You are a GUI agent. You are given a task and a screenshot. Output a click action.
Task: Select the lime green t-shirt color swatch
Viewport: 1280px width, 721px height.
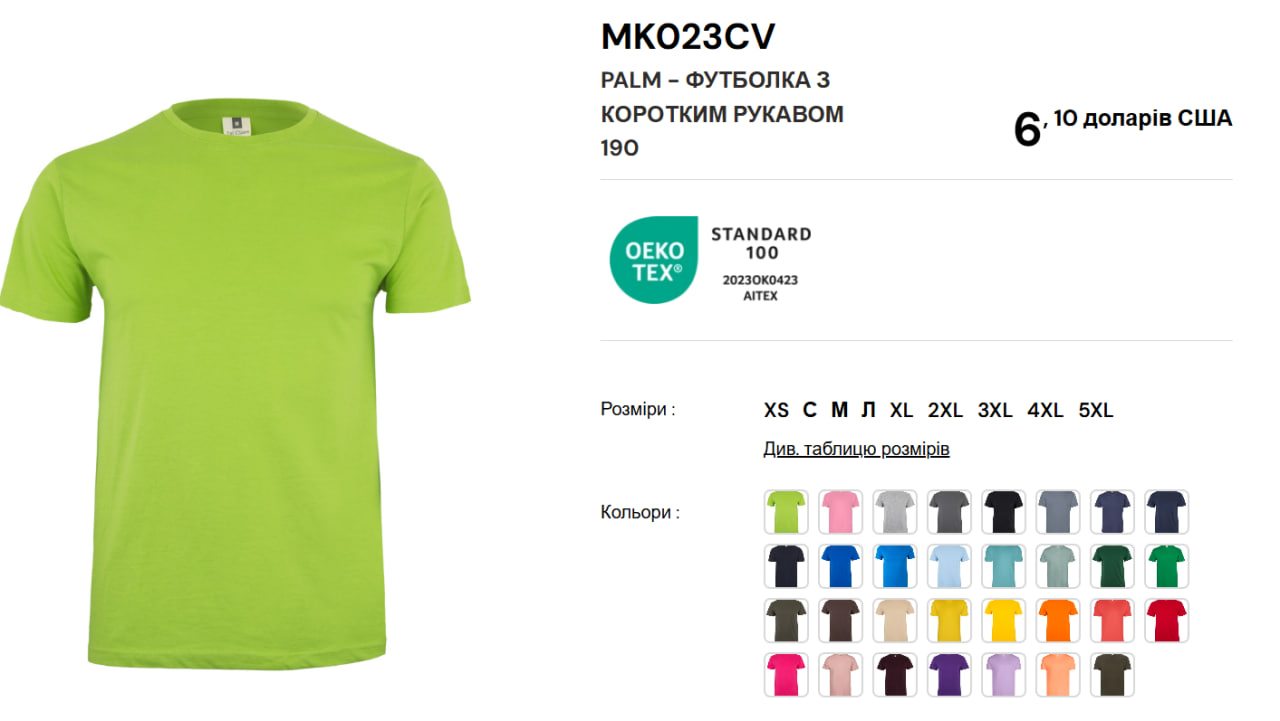tap(786, 512)
